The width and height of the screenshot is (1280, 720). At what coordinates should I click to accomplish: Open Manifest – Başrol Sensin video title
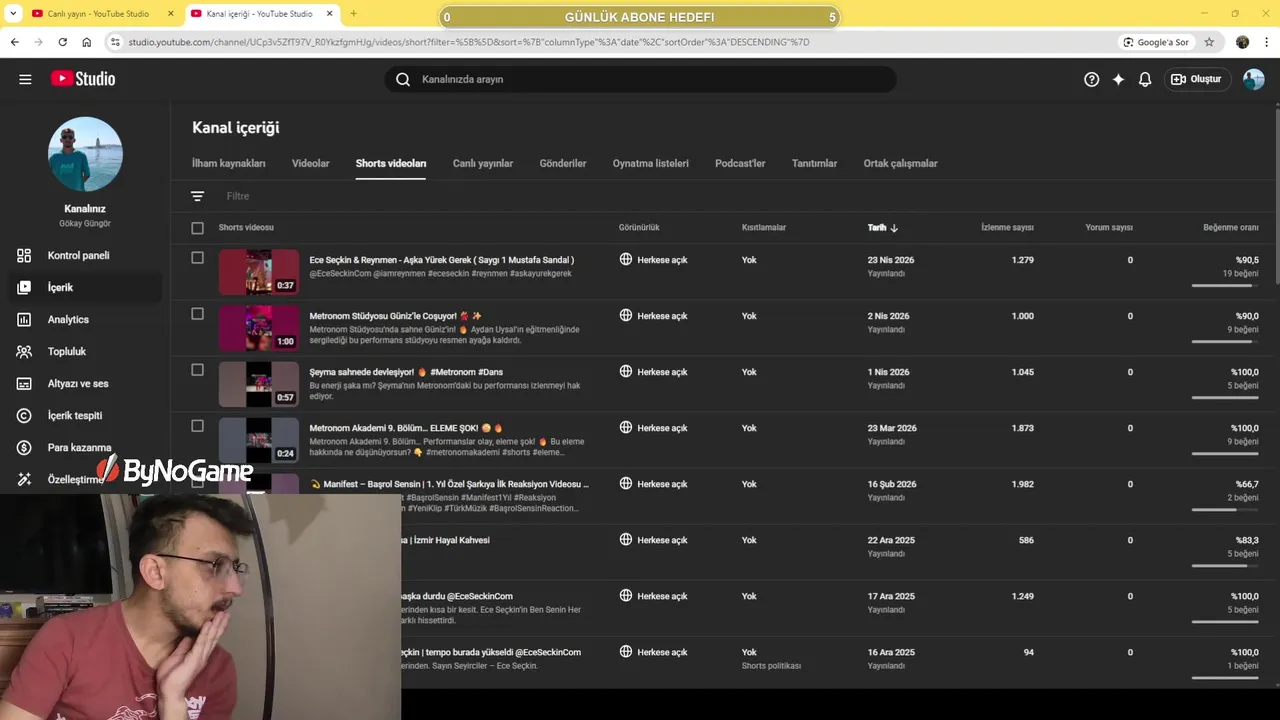(x=449, y=484)
